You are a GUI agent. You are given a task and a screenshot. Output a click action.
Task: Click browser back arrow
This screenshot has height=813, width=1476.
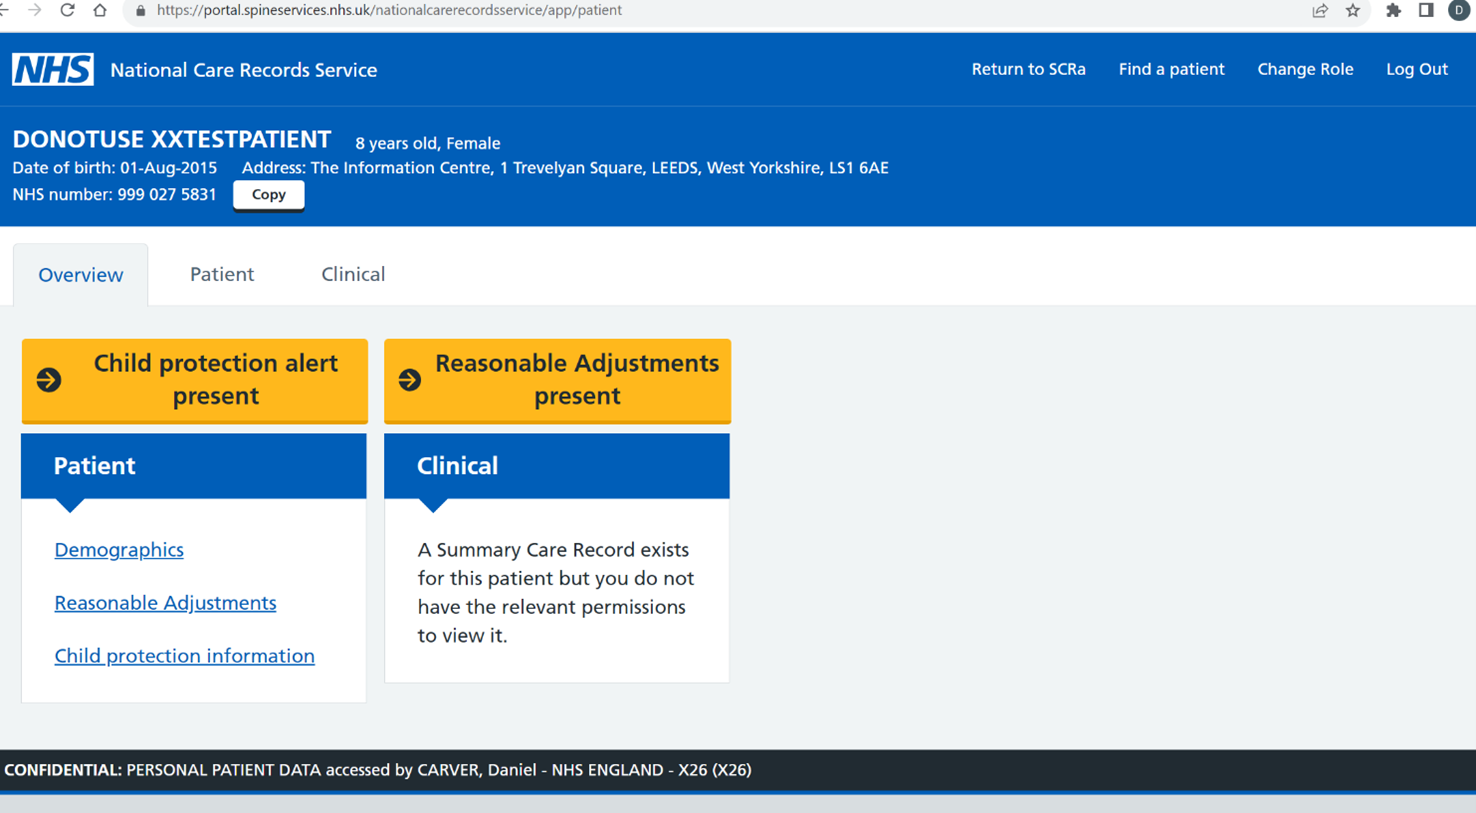click(x=5, y=10)
